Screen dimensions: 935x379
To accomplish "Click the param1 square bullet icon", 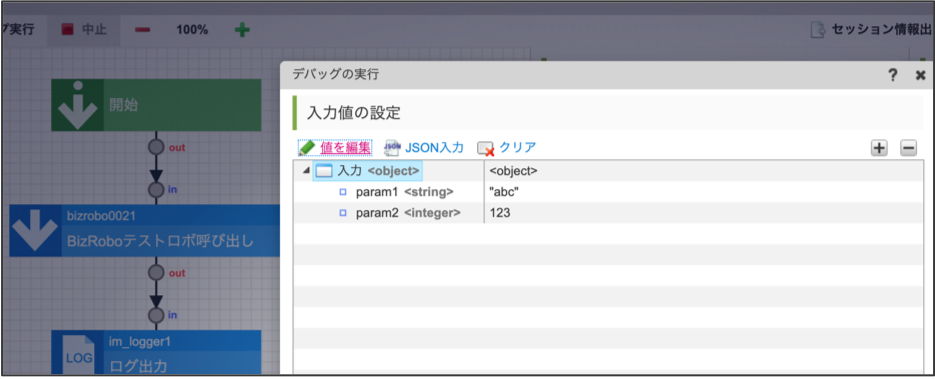I will point(343,192).
